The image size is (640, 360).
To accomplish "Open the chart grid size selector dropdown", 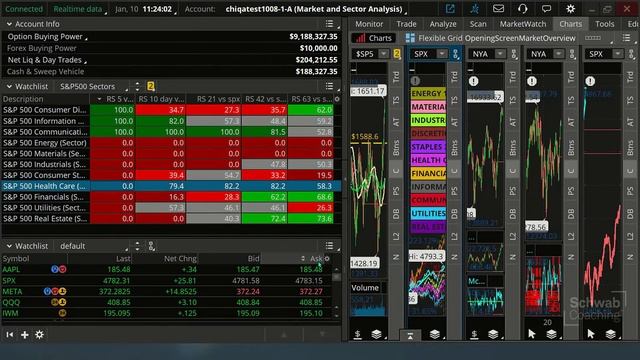I will (599, 38).
